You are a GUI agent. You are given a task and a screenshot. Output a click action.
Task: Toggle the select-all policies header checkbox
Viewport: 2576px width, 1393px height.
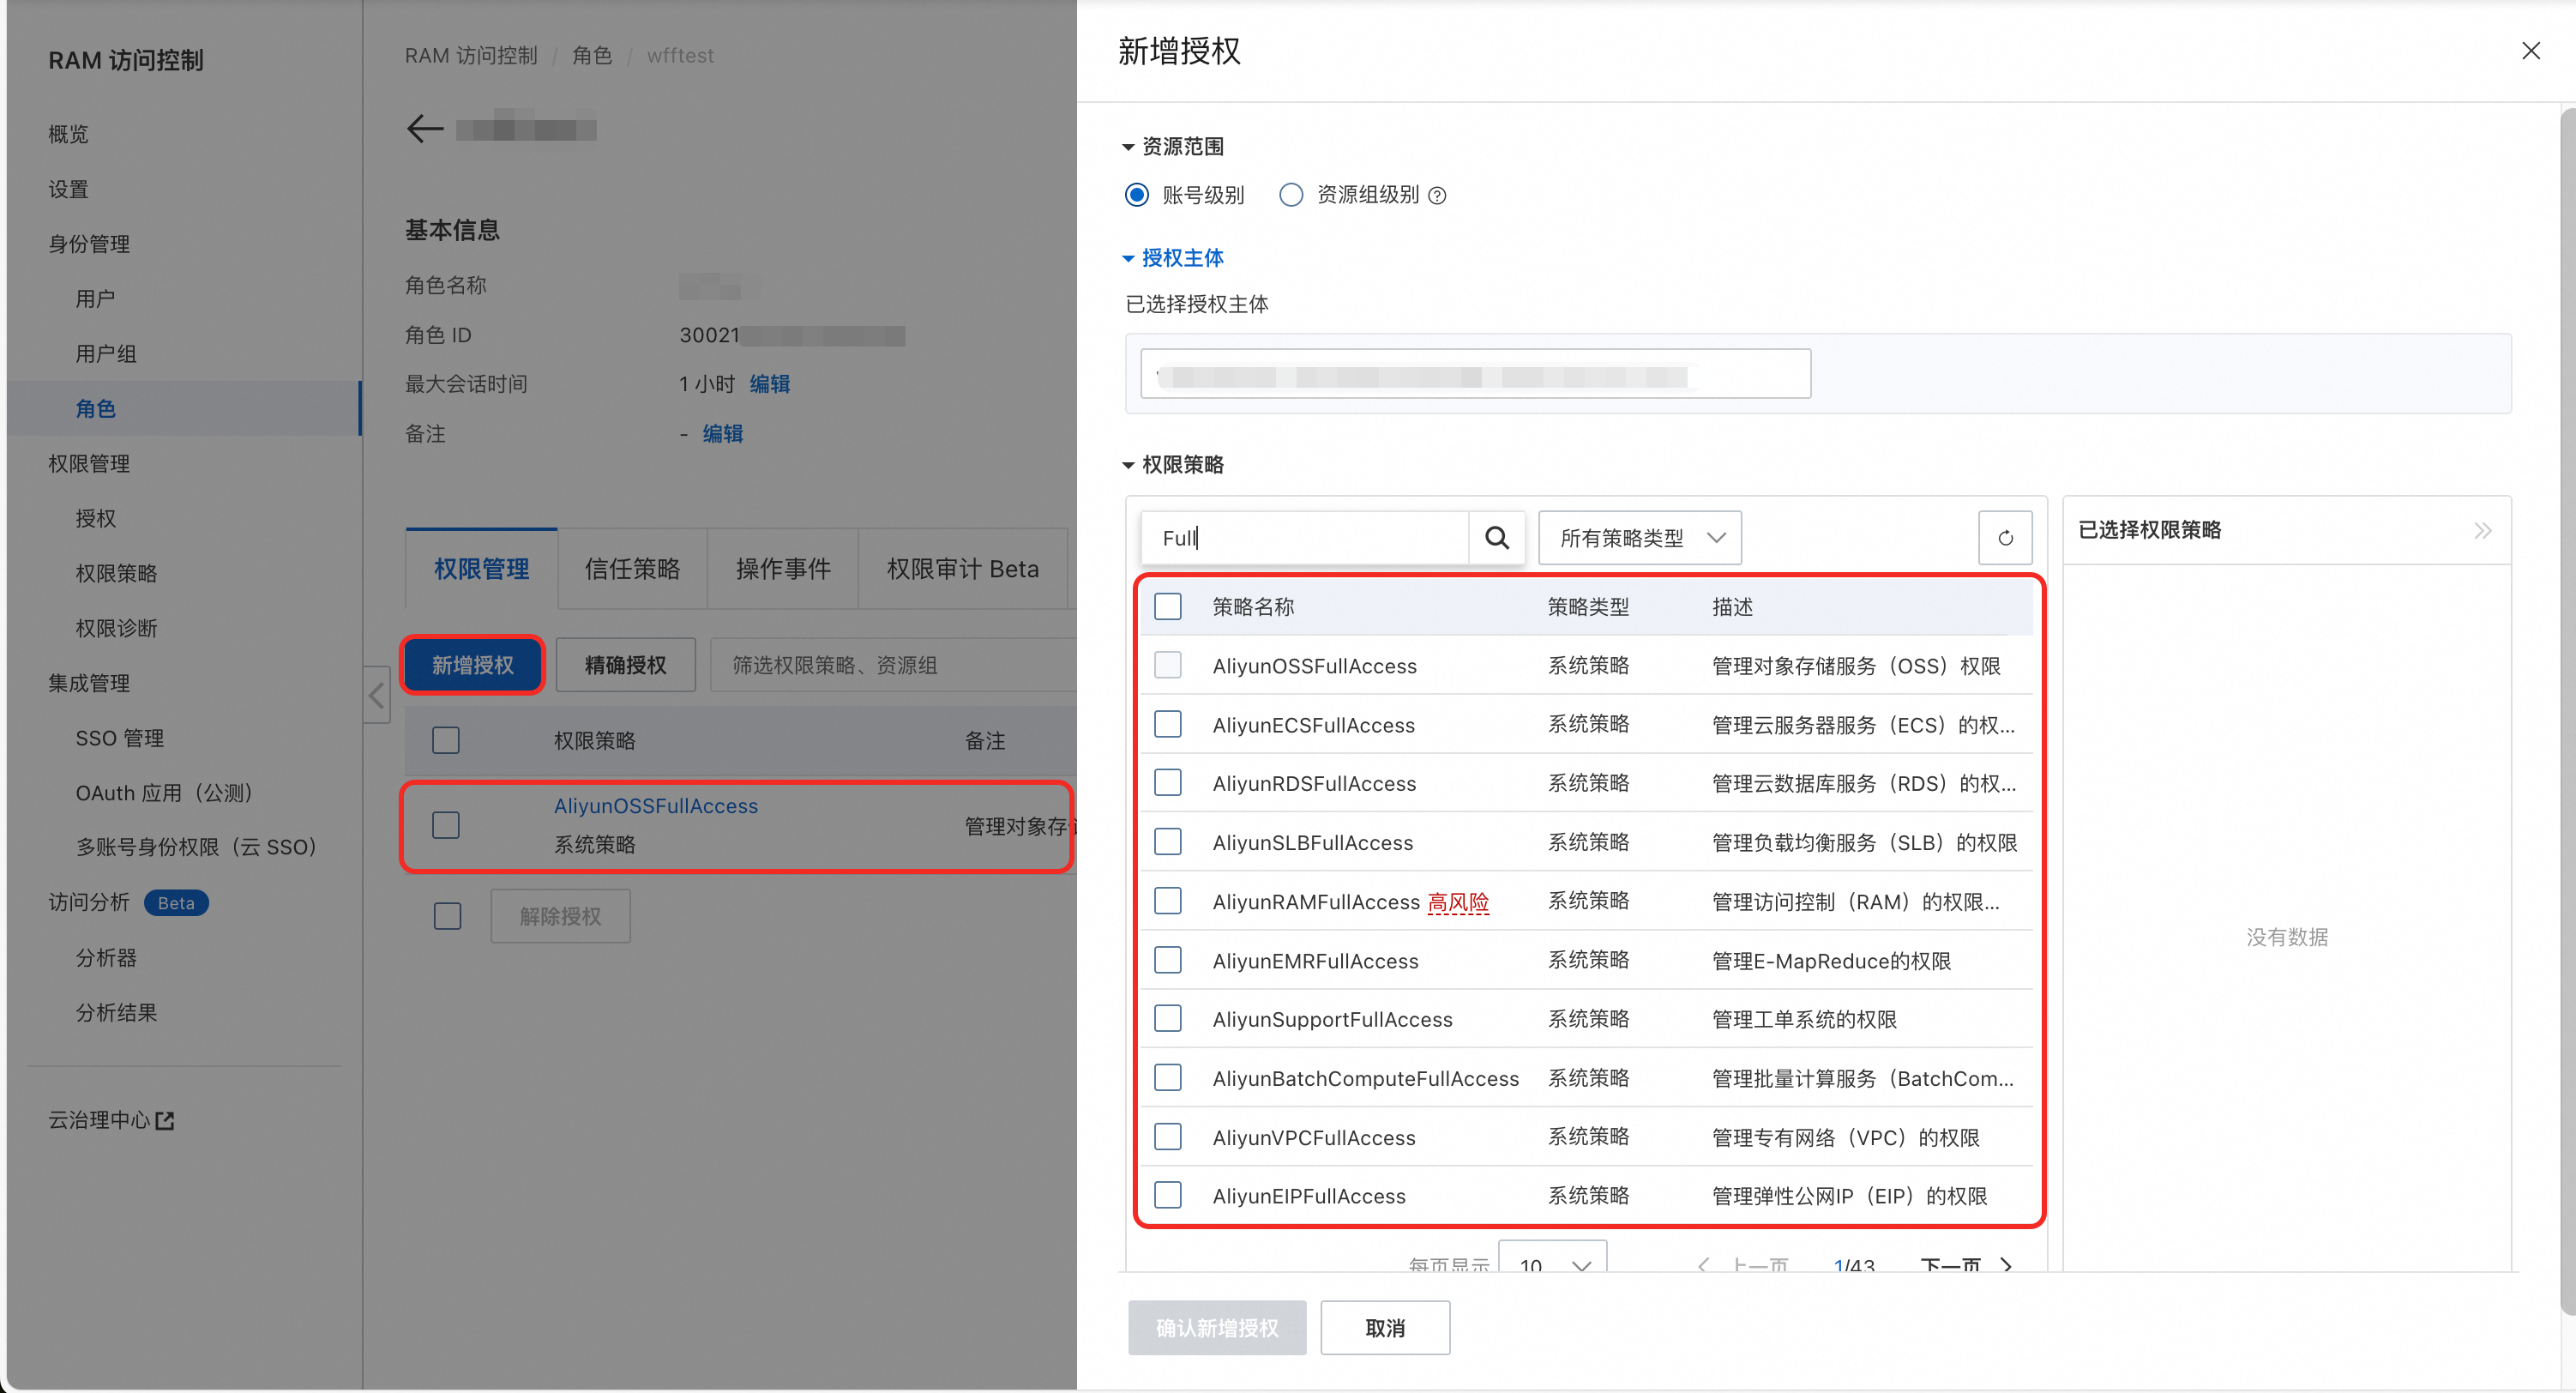(1167, 607)
